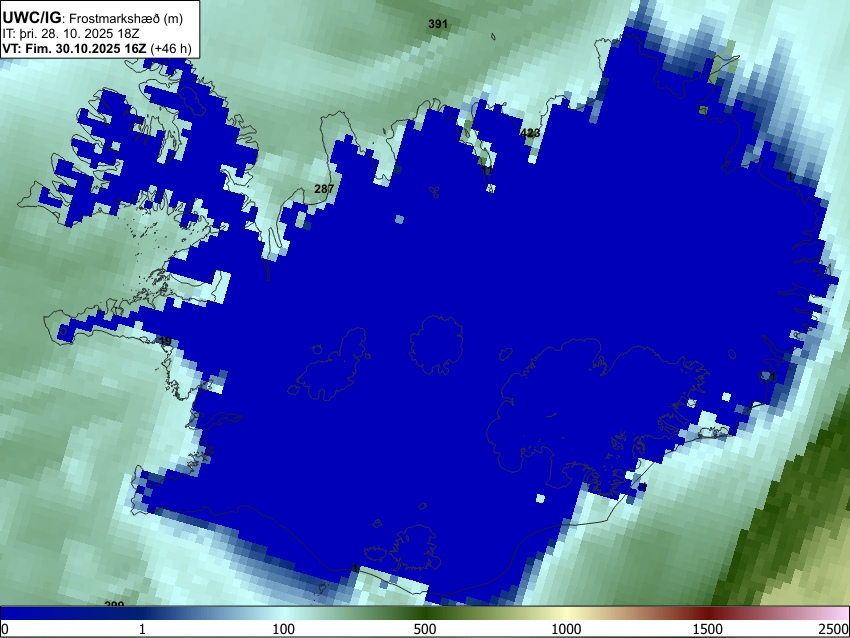Select the color scale tick label '500'
The height and width of the screenshot is (638, 850).
coord(425,629)
